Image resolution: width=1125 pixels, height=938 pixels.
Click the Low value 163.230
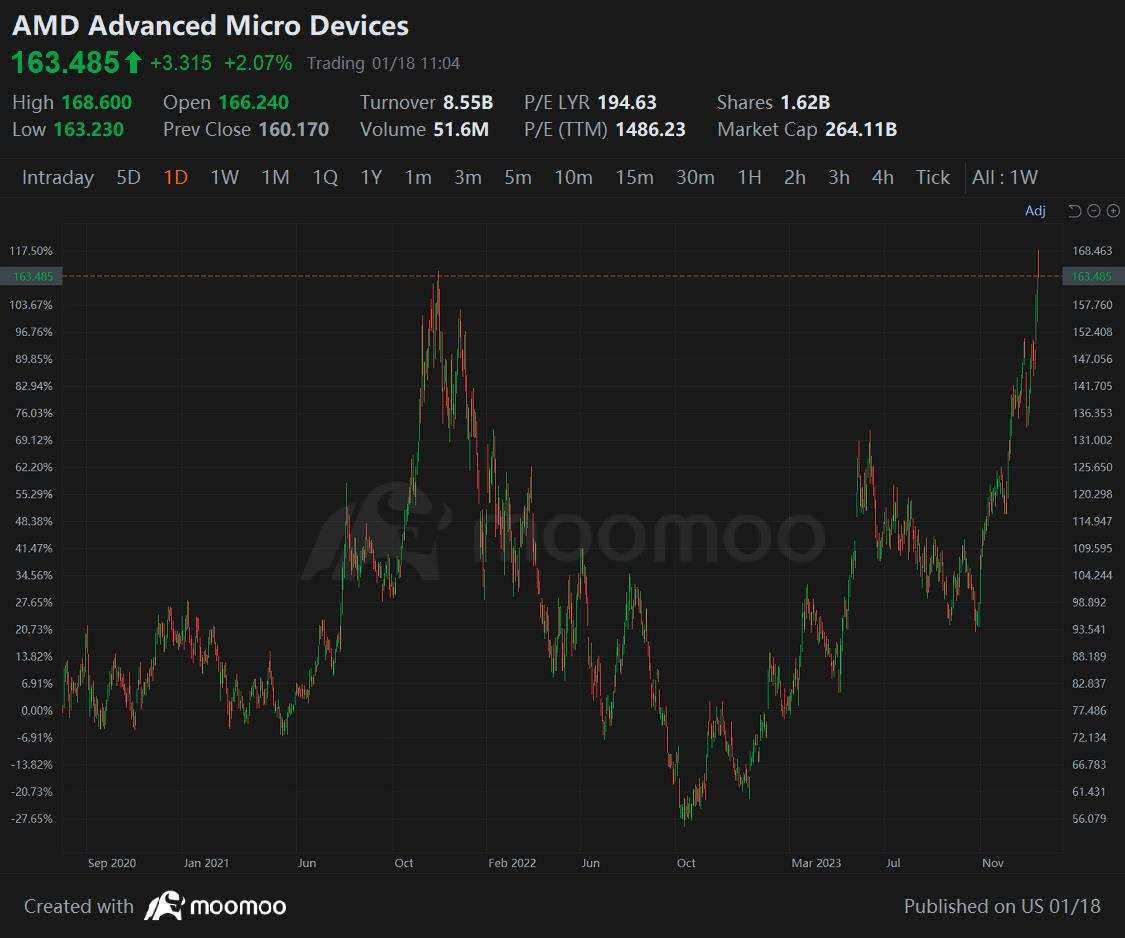(x=88, y=130)
